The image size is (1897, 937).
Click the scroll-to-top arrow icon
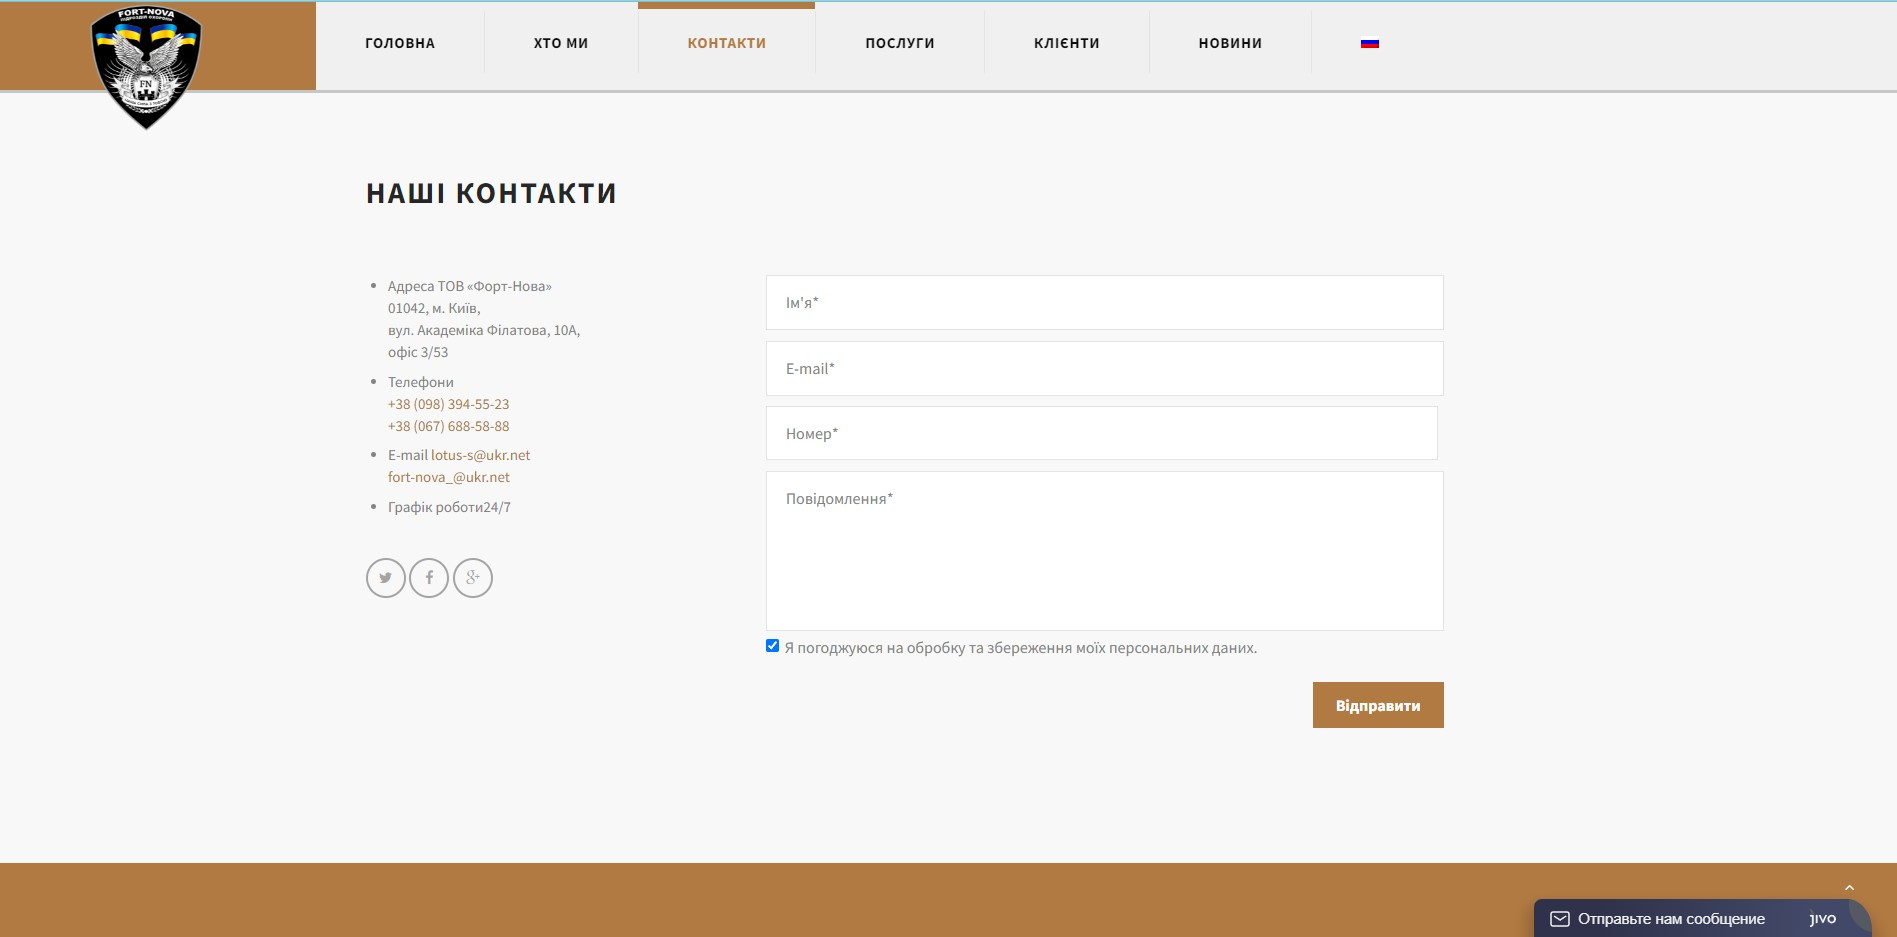pyautogui.click(x=1849, y=888)
